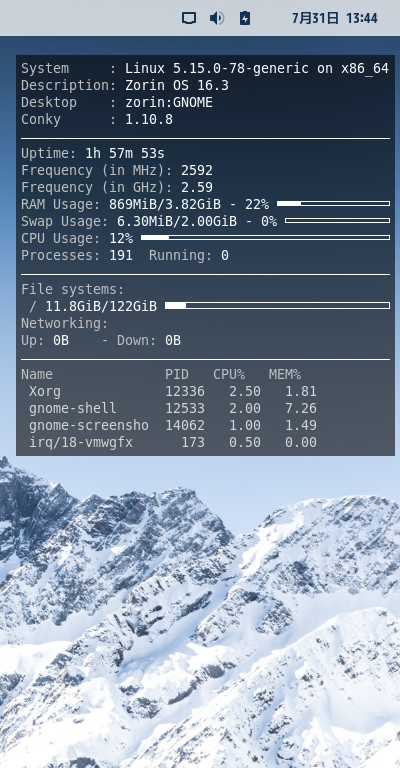Viewport: 400px width, 768px height.
Task: Click the 'Zorin OS 16.3' description text
Action: point(177,86)
